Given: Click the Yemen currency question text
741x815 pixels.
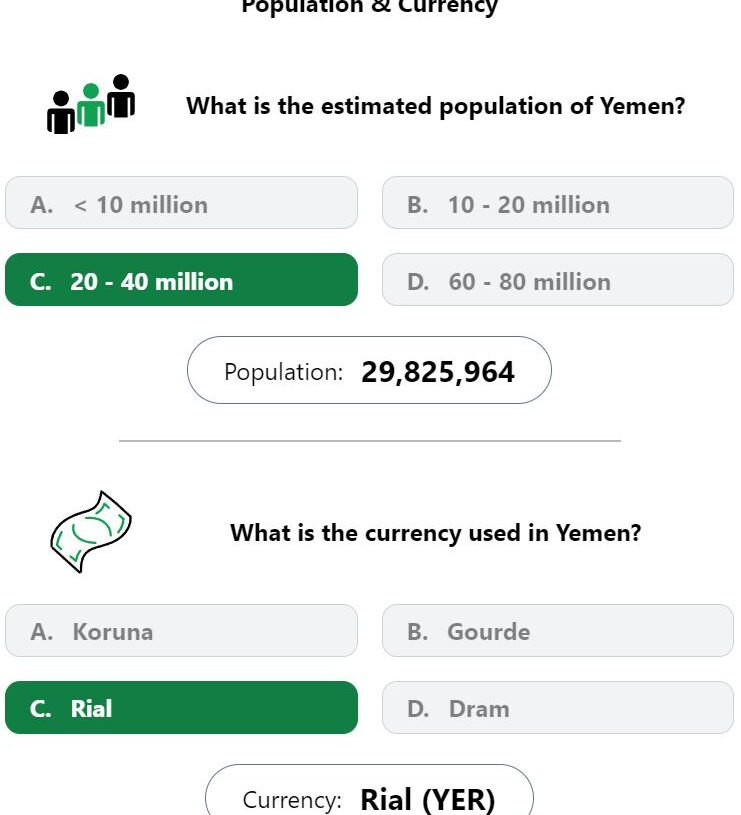Looking at the screenshot, I should coord(435,533).
